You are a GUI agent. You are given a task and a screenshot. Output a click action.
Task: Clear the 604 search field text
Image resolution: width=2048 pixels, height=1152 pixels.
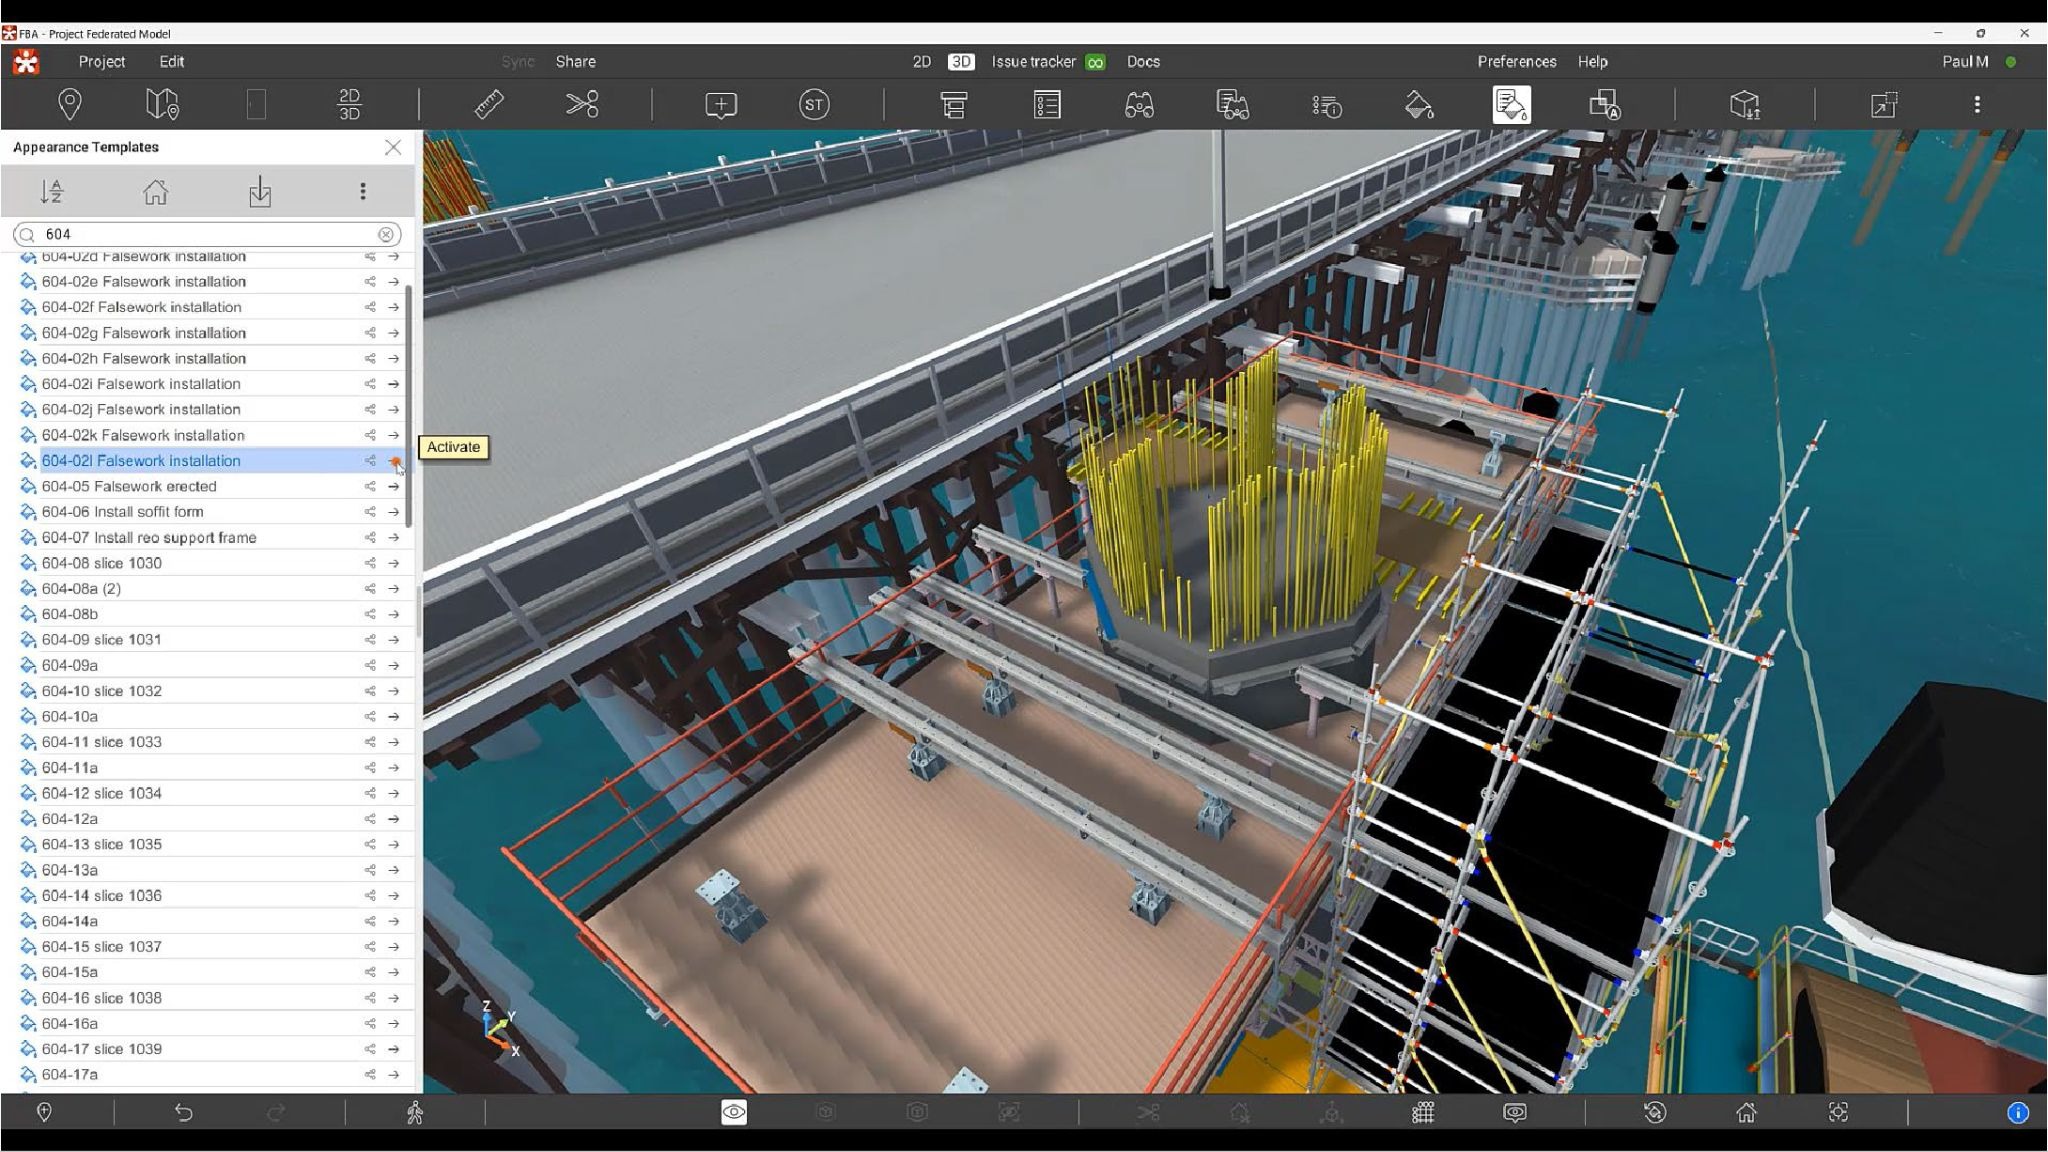coord(386,234)
